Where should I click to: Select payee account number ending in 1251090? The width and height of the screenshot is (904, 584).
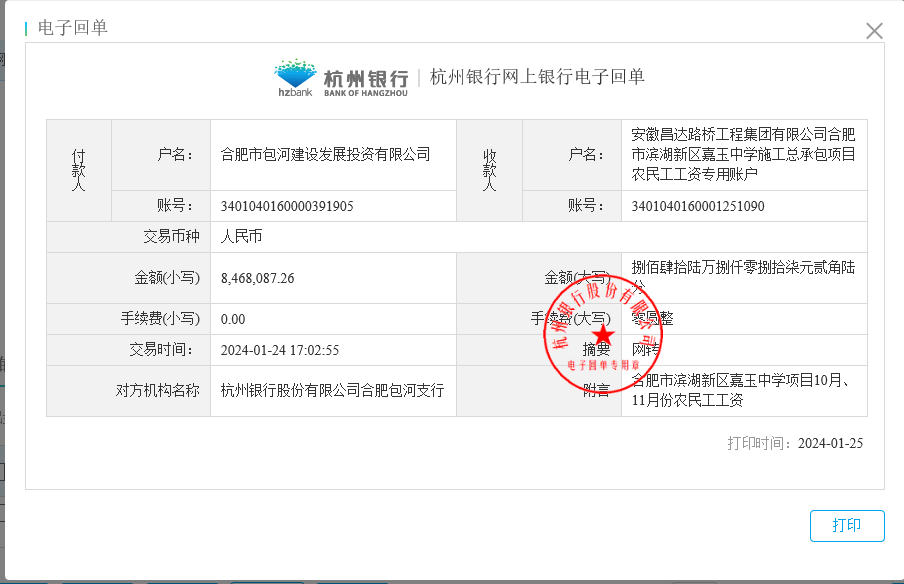(x=698, y=206)
